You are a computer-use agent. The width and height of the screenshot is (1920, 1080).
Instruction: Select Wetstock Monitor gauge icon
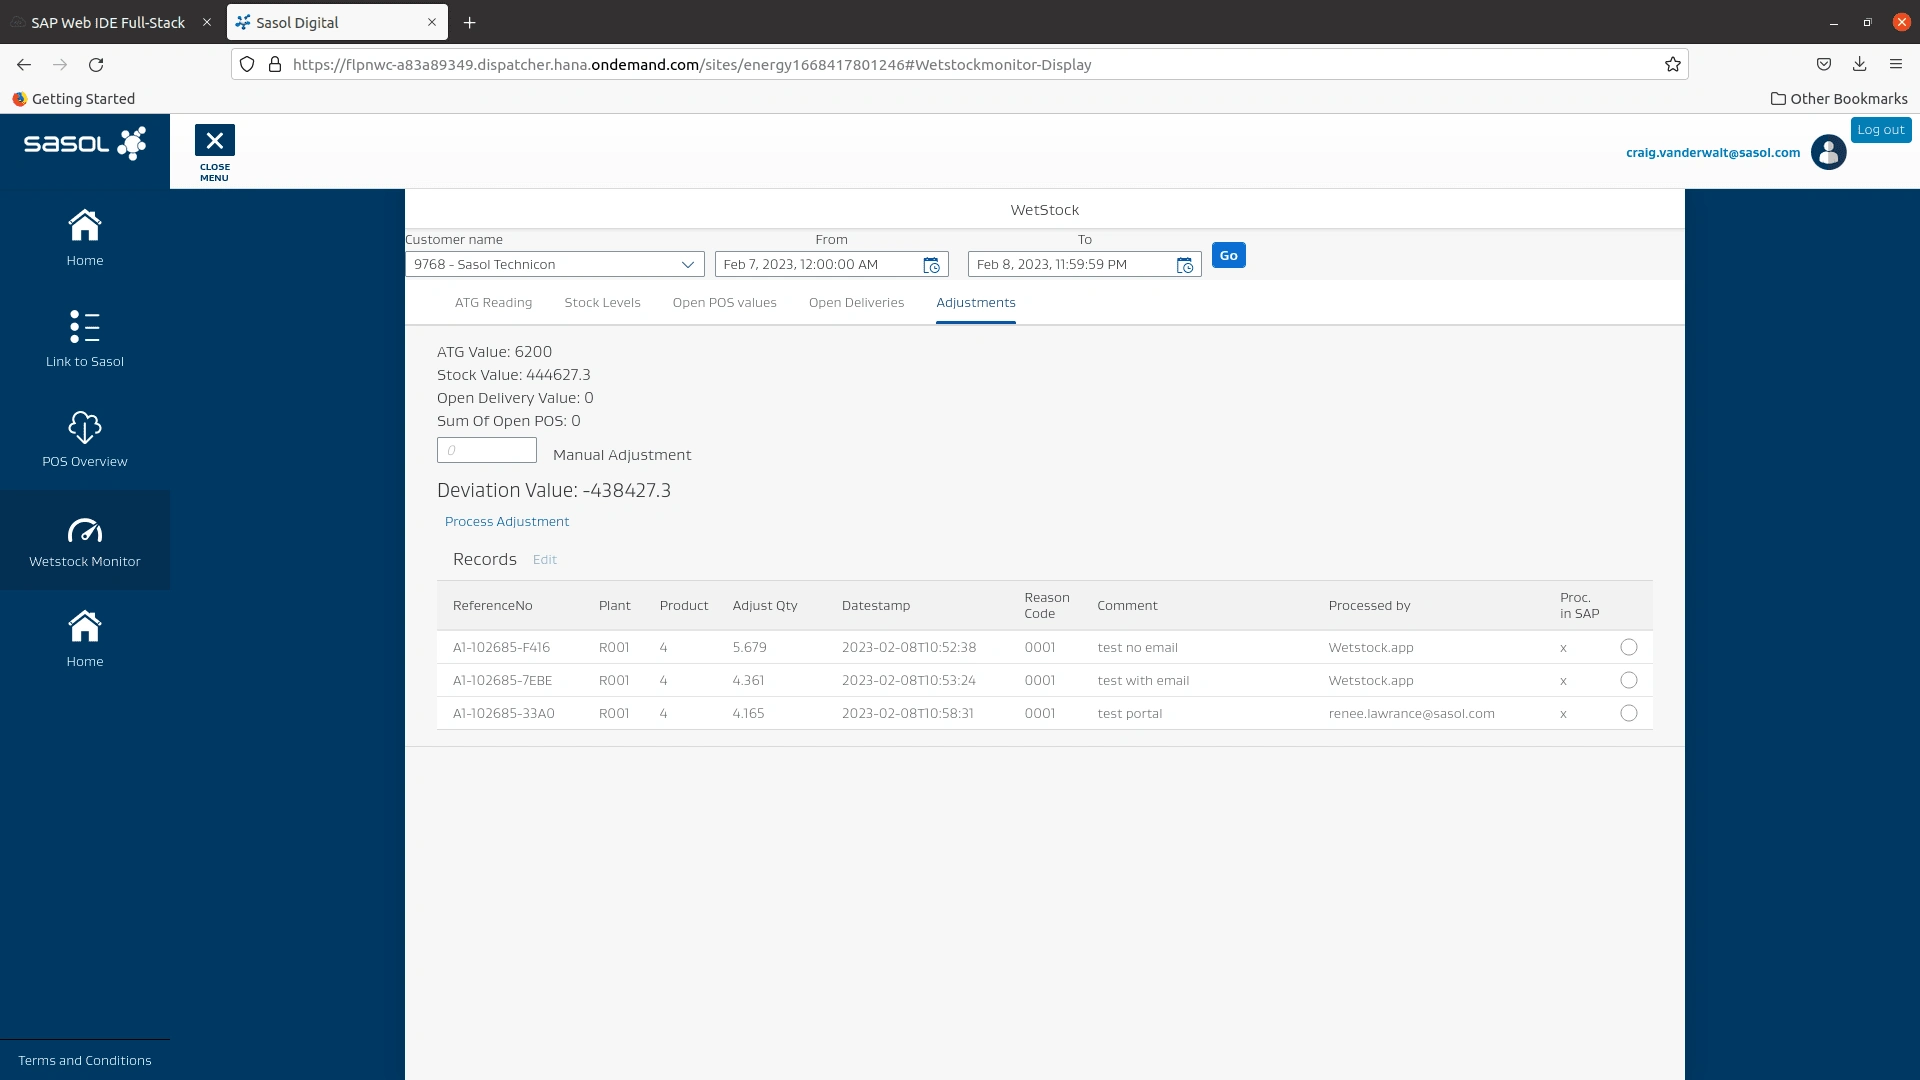tap(85, 530)
